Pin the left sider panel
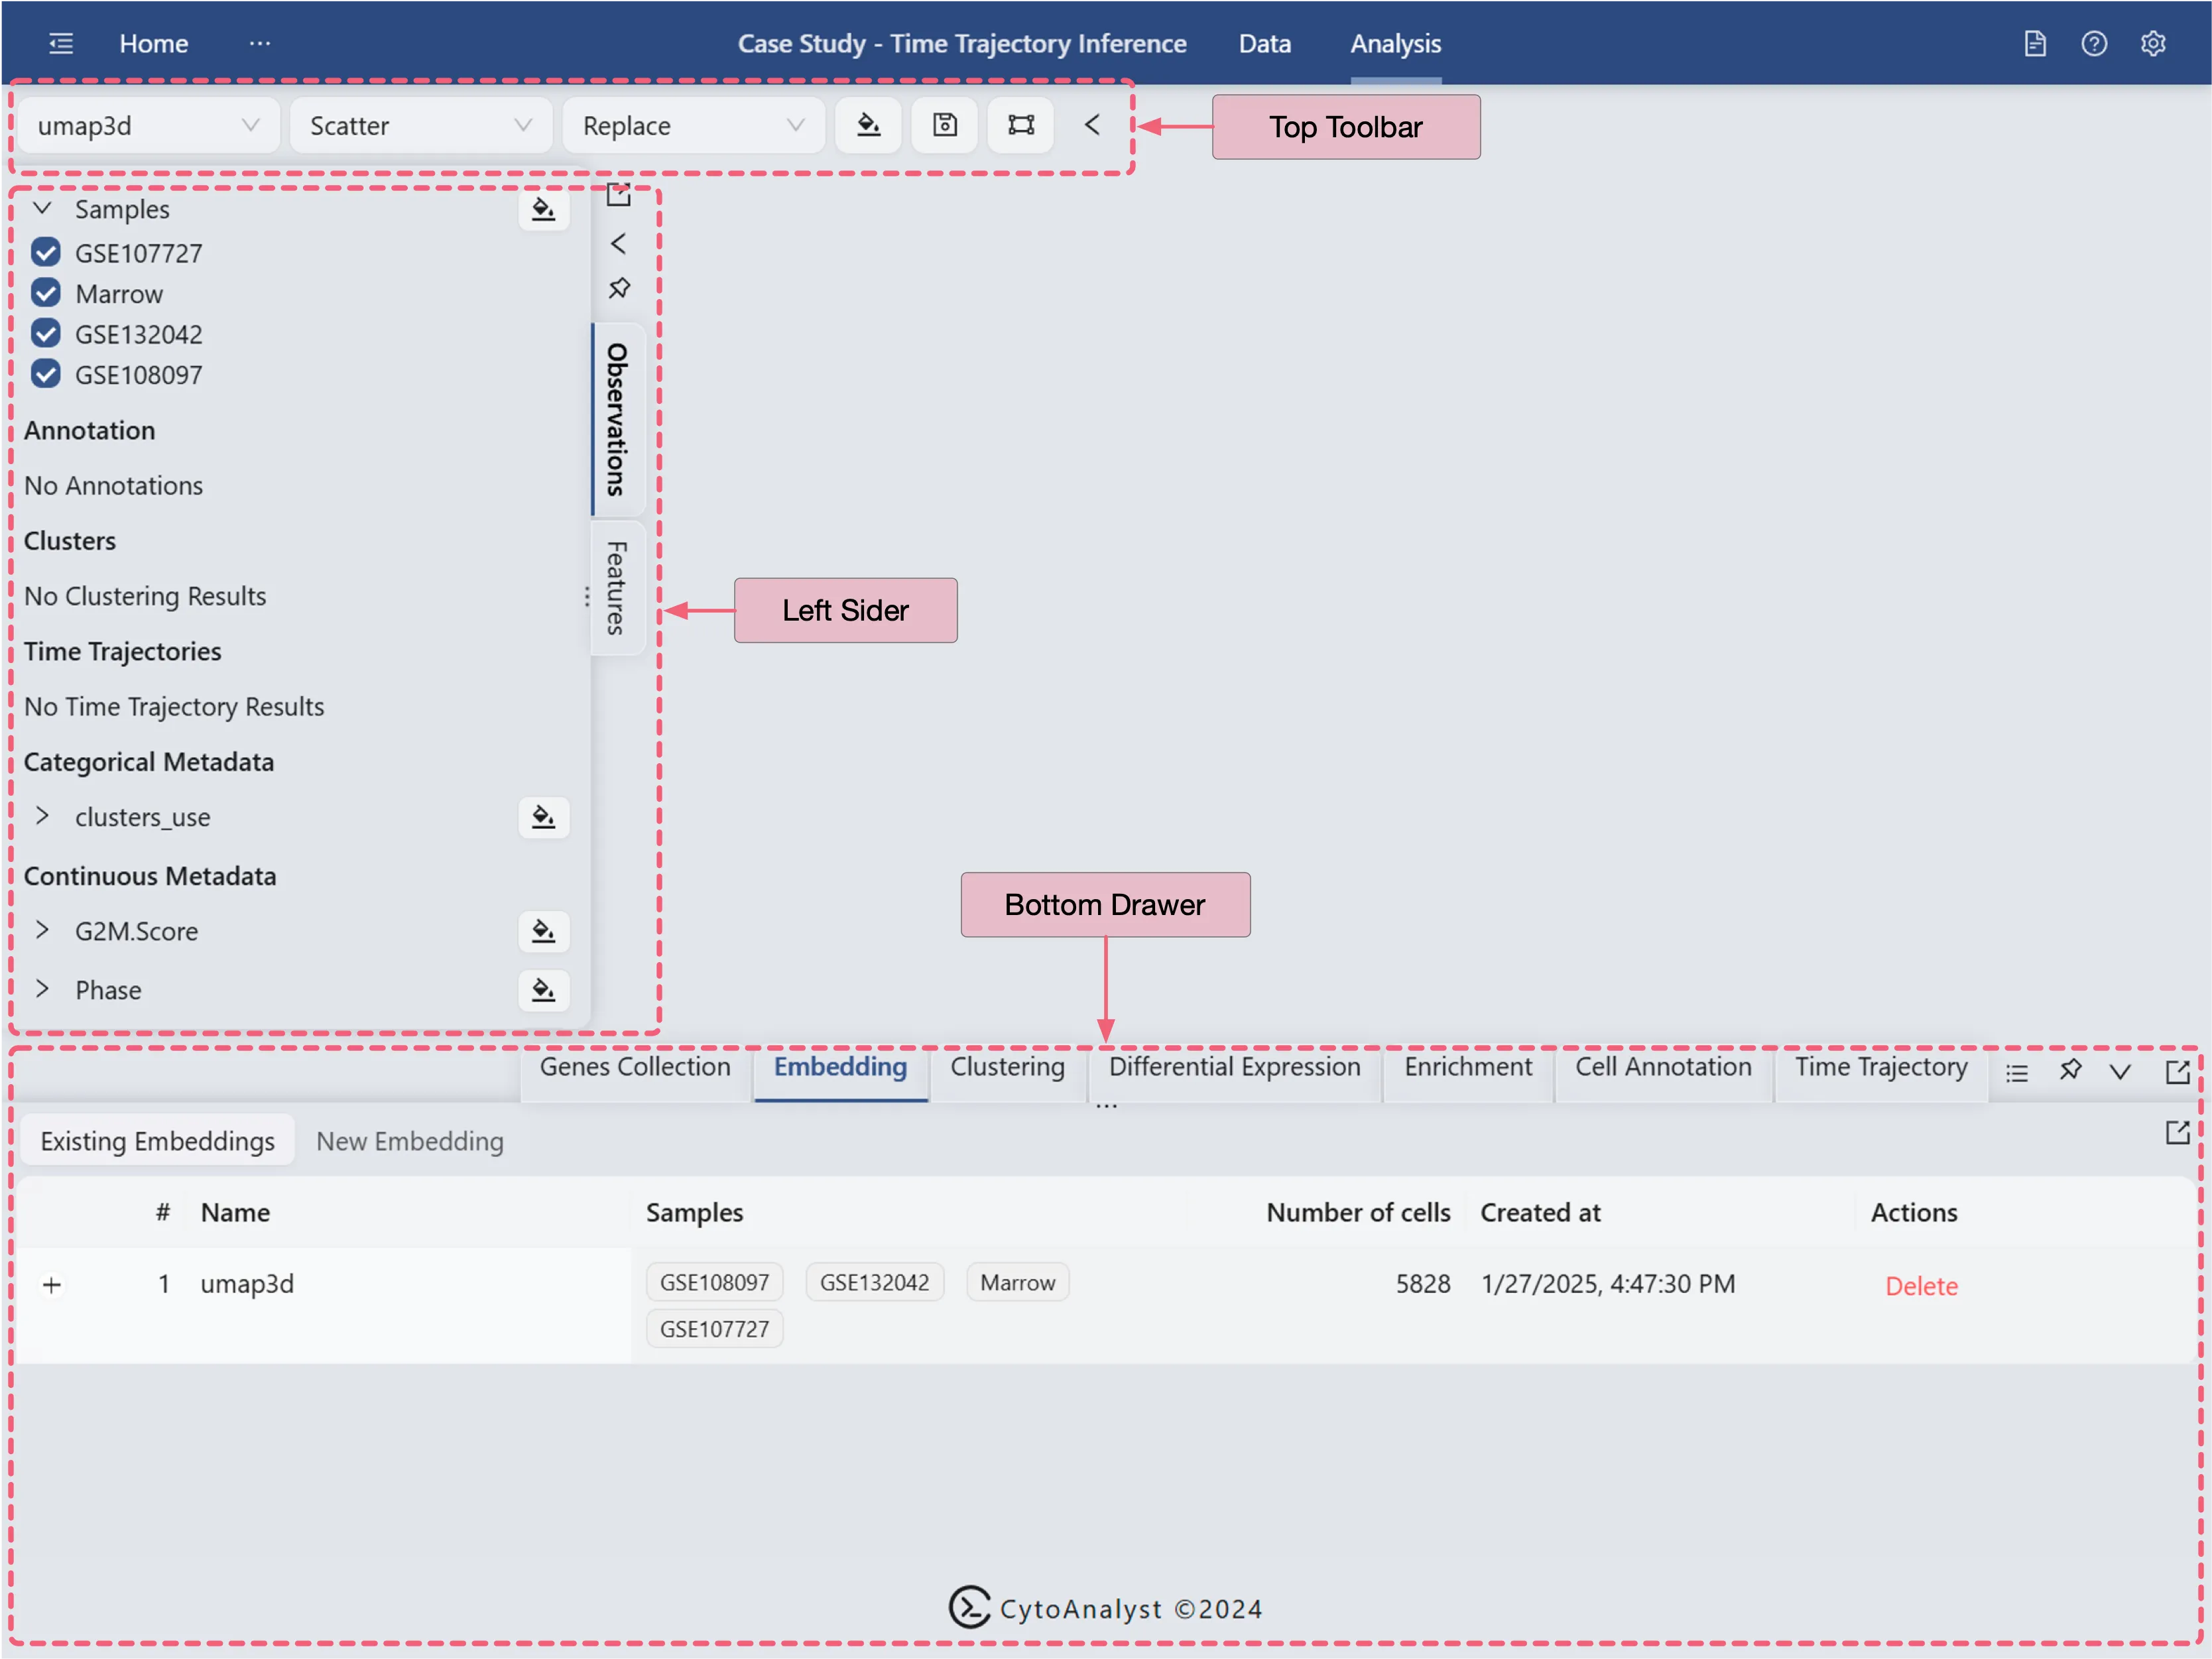Image resolution: width=2212 pixels, height=1659 pixels. (x=619, y=288)
